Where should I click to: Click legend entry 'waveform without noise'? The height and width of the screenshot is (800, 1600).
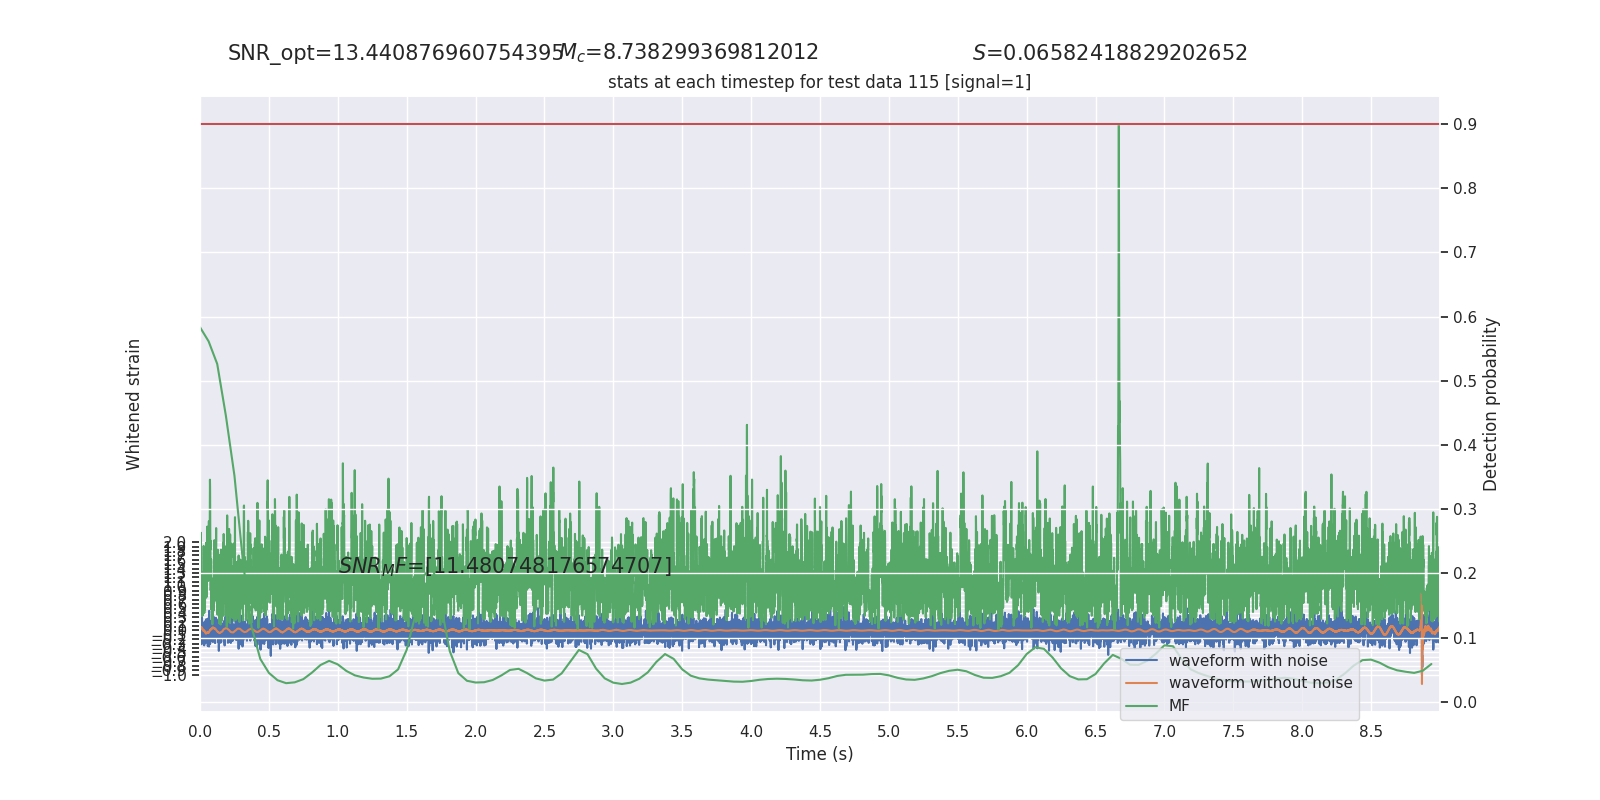(x=1260, y=683)
